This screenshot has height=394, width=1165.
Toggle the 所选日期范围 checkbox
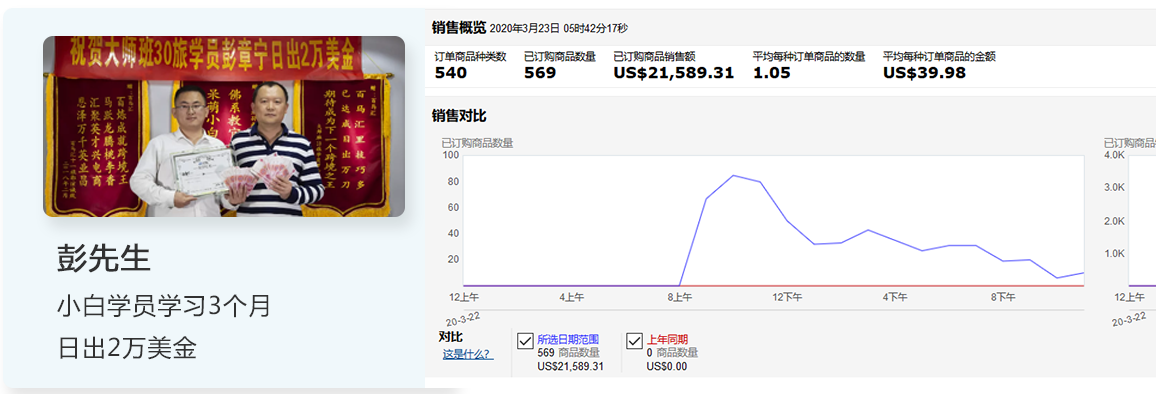[x=525, y=341]
